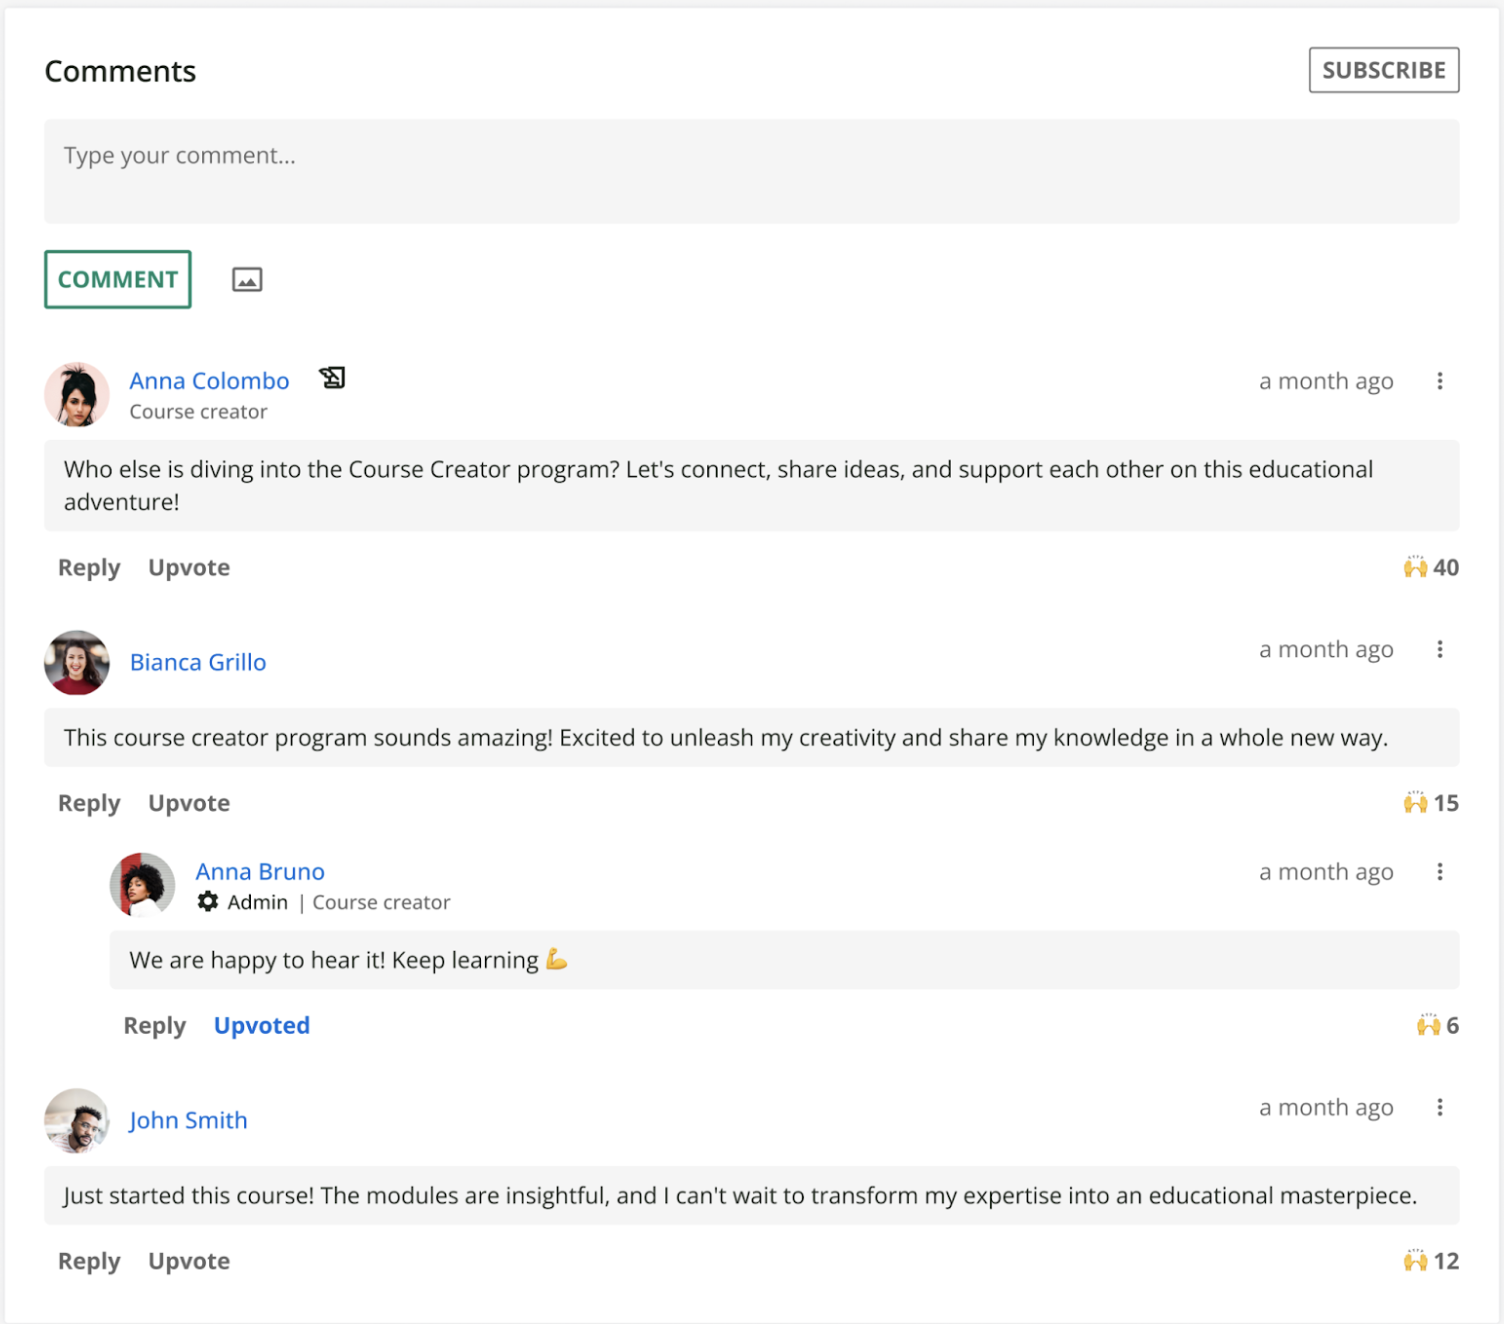The image size is (1504, 1324).
Task: Remove the upvote on Anna Bruno's reply
Action: [x=262, y=1026]
